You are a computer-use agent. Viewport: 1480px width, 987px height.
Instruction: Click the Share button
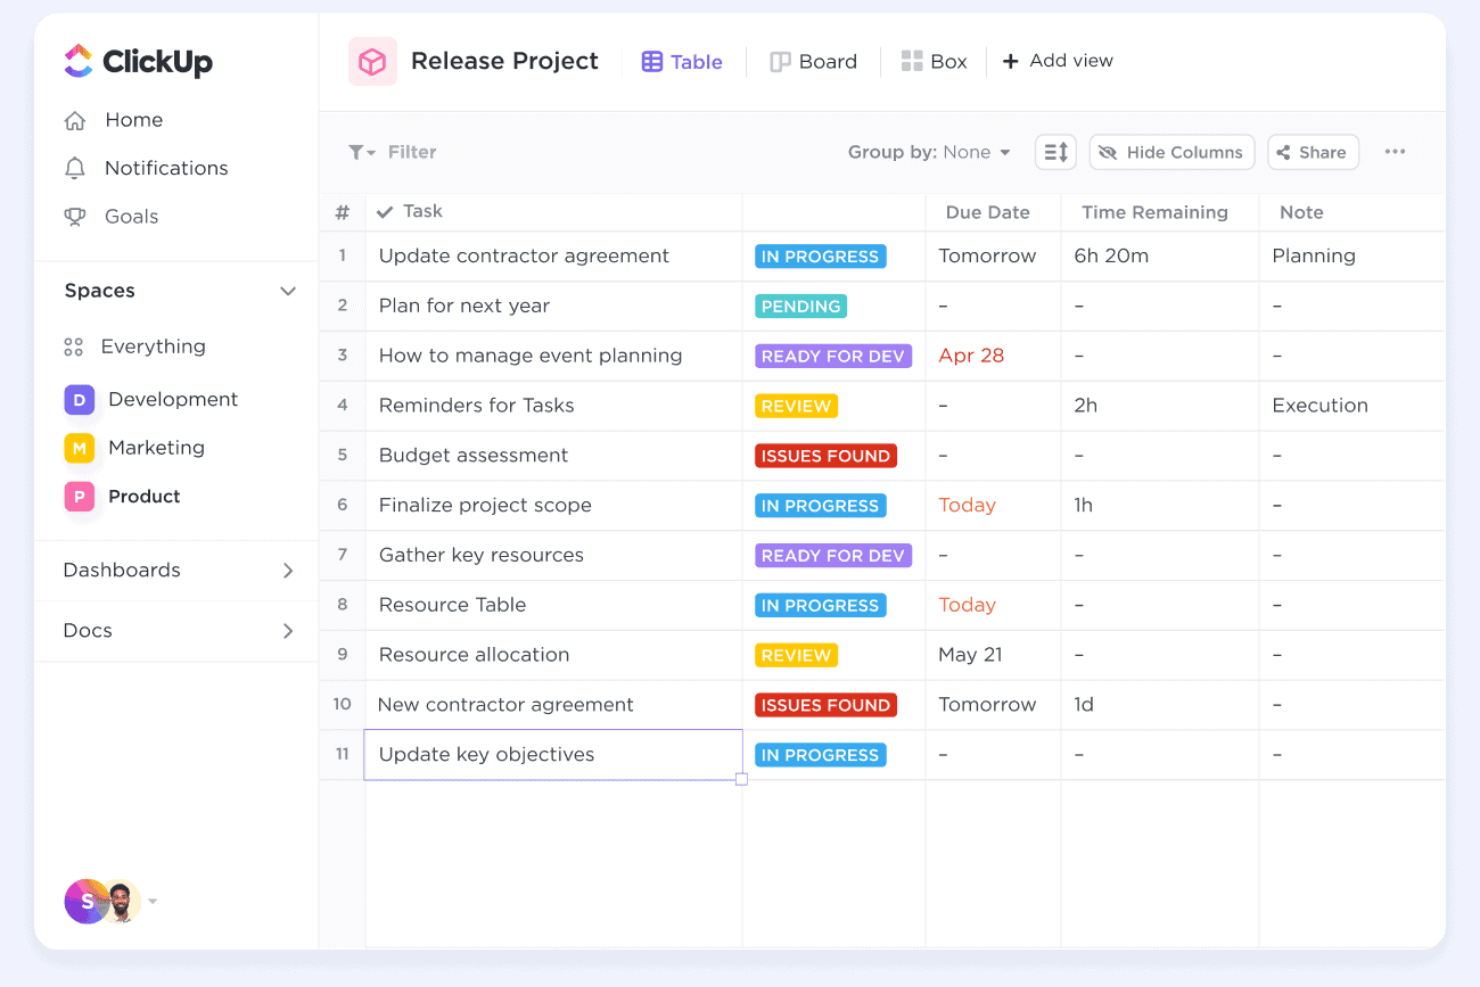coord(1312,152)
